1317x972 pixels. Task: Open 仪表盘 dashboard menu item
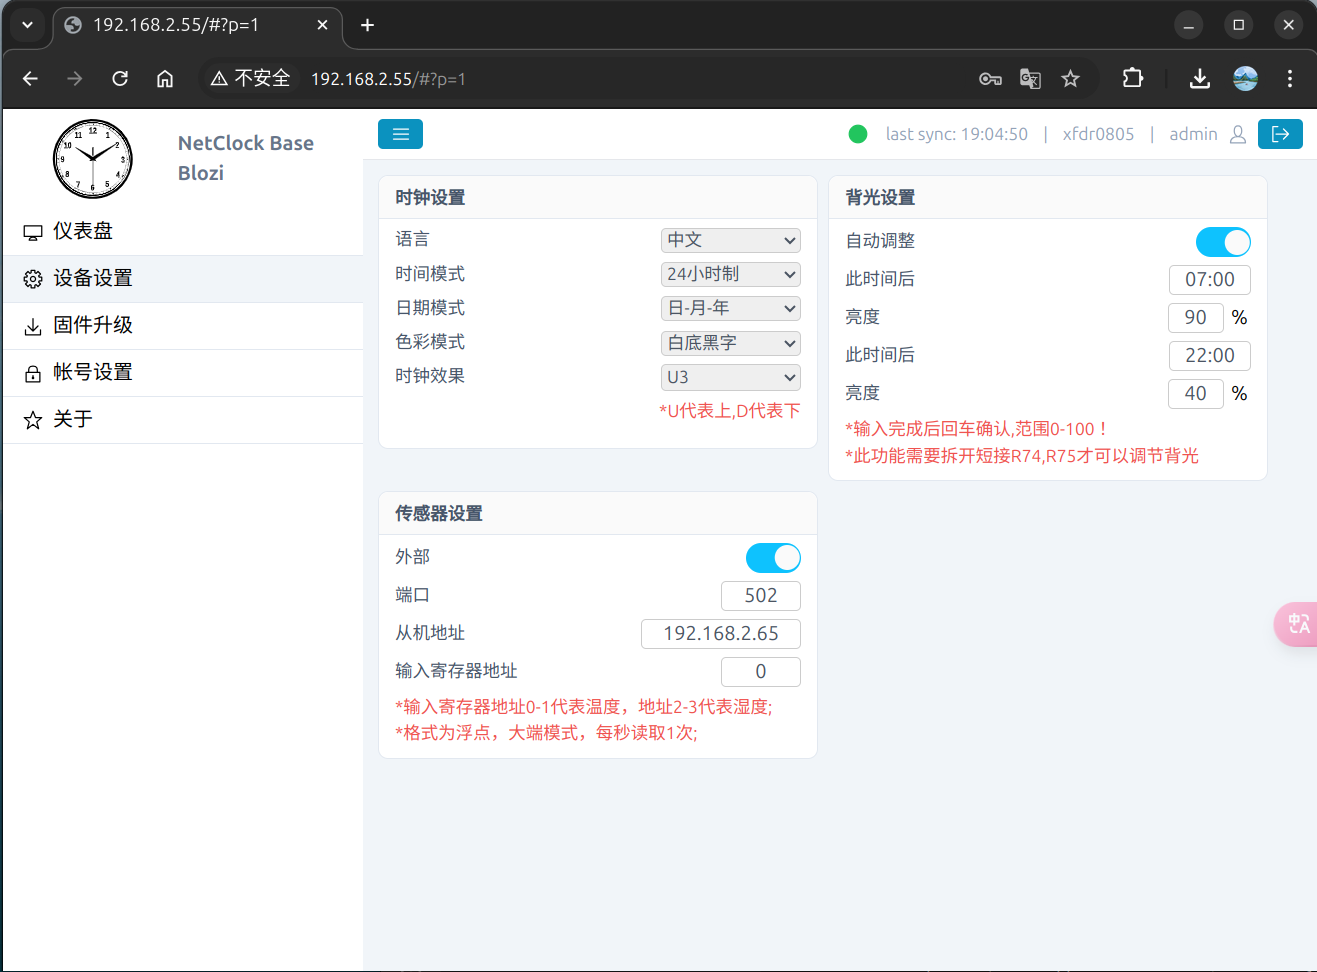tap(183, 231)
